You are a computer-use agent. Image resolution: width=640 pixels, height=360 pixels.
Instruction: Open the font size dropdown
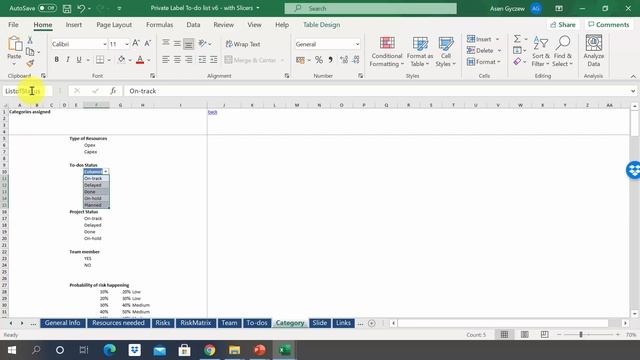[127, 44]
